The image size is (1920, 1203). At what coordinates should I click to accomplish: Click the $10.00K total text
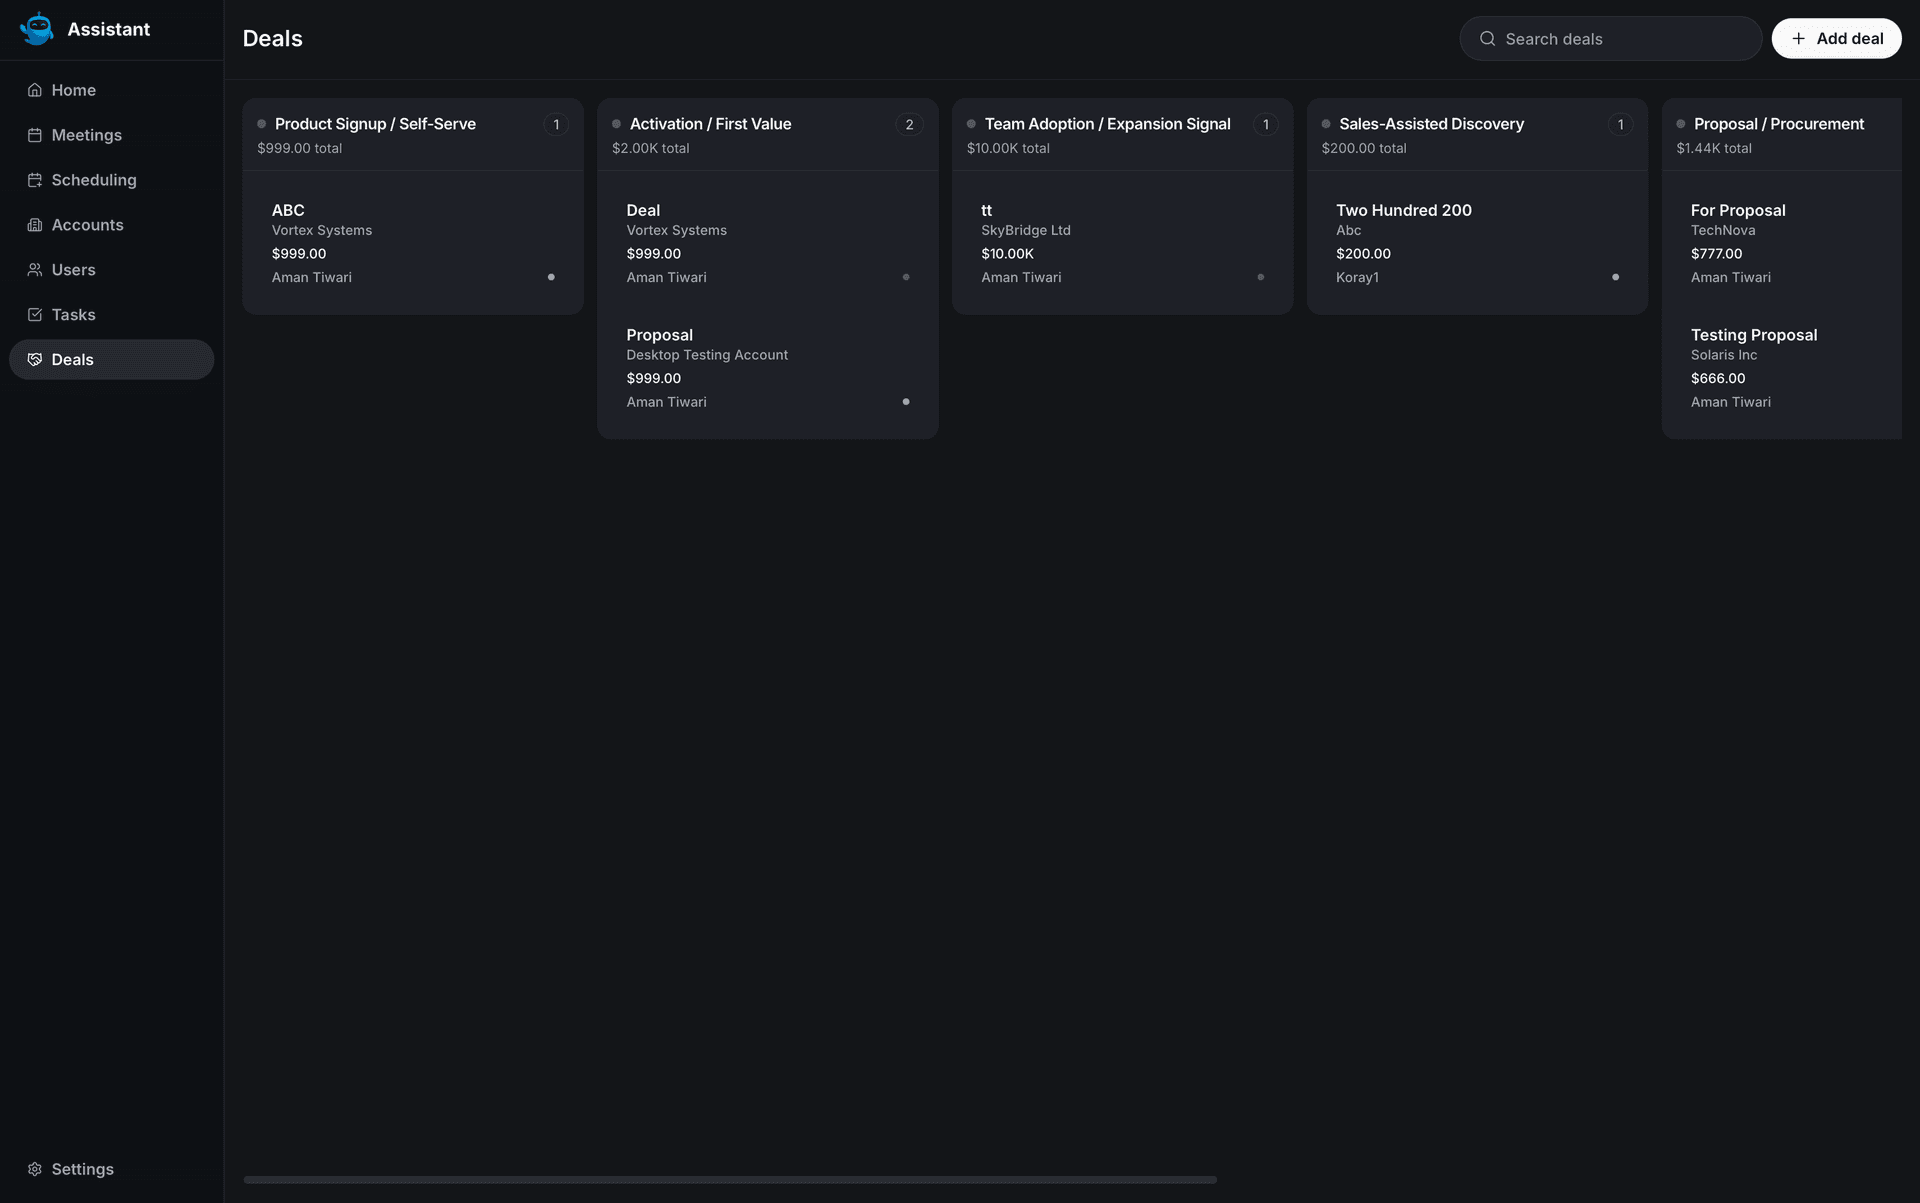click(x=1008, y=148)
